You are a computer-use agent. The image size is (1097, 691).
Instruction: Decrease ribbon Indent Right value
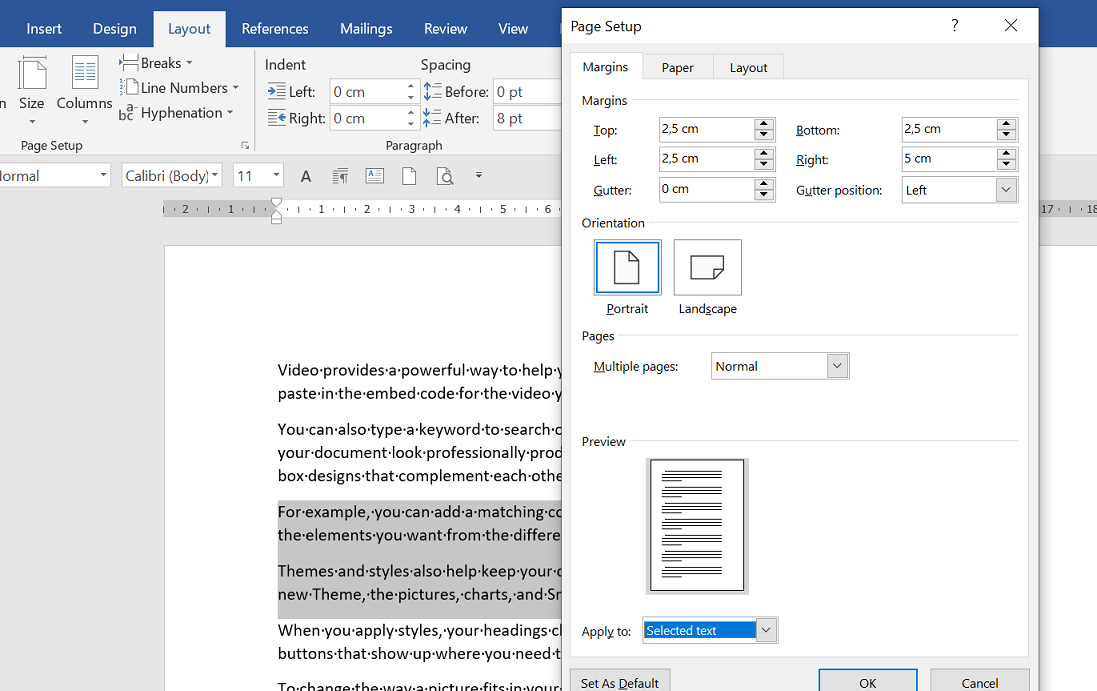click(411, 124)
